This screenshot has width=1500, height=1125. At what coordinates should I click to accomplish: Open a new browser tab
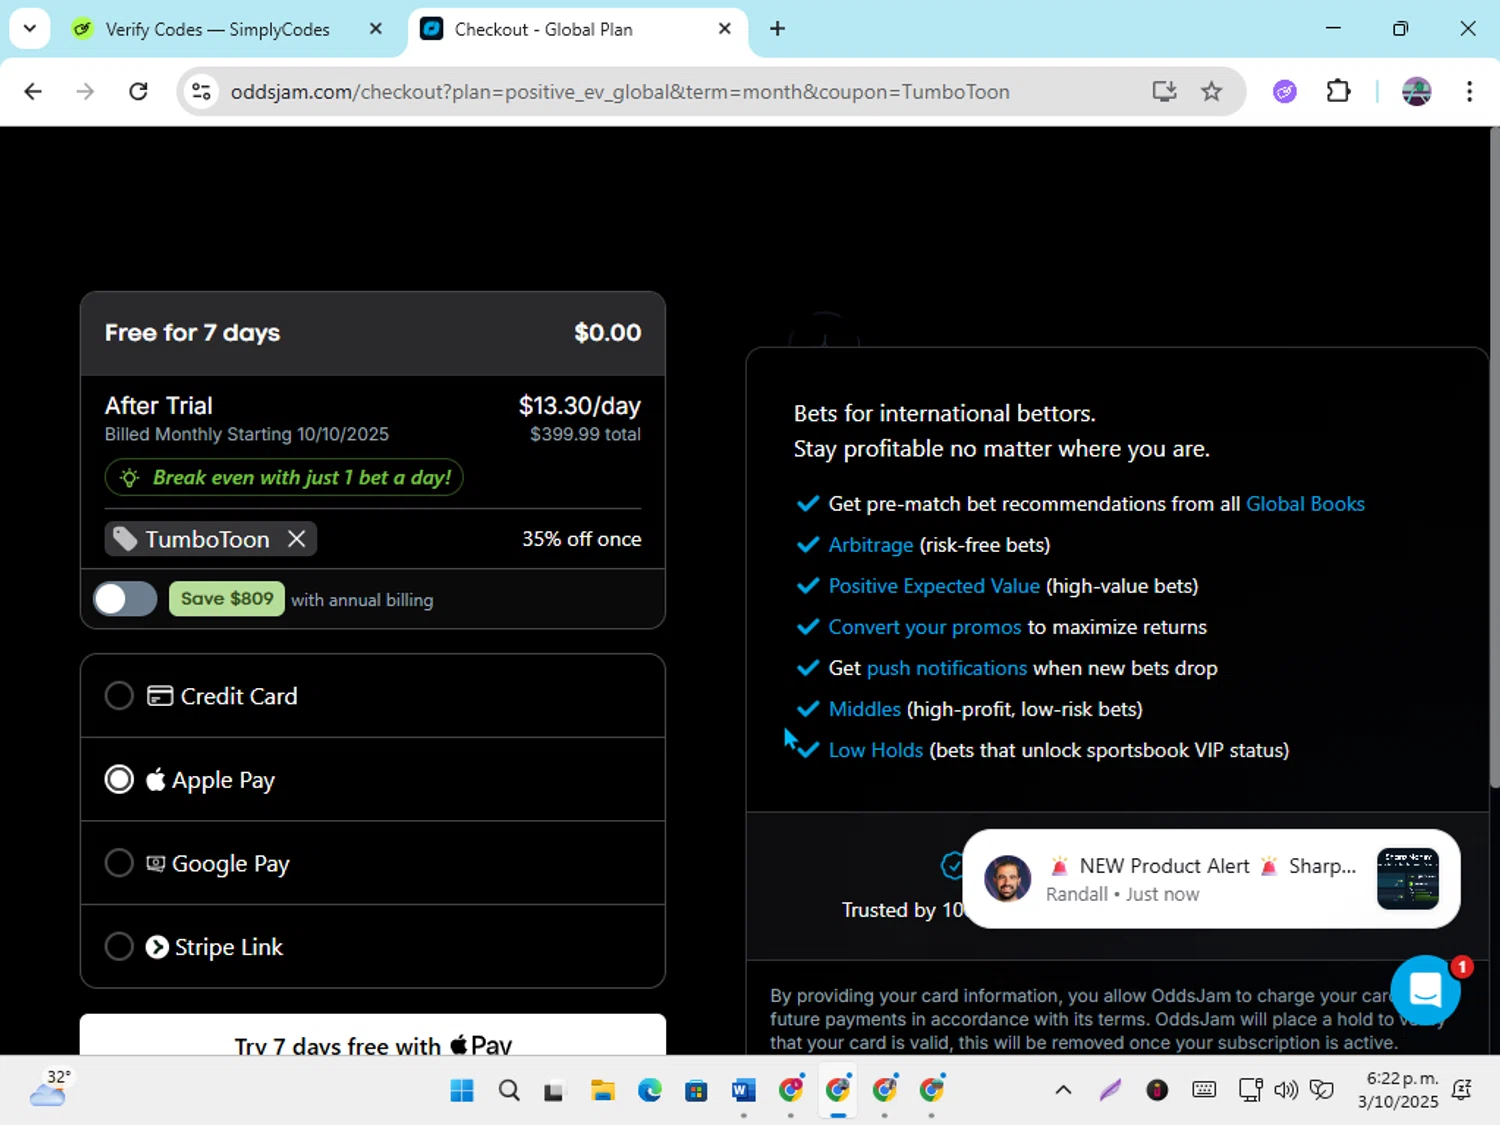(777, 29)
